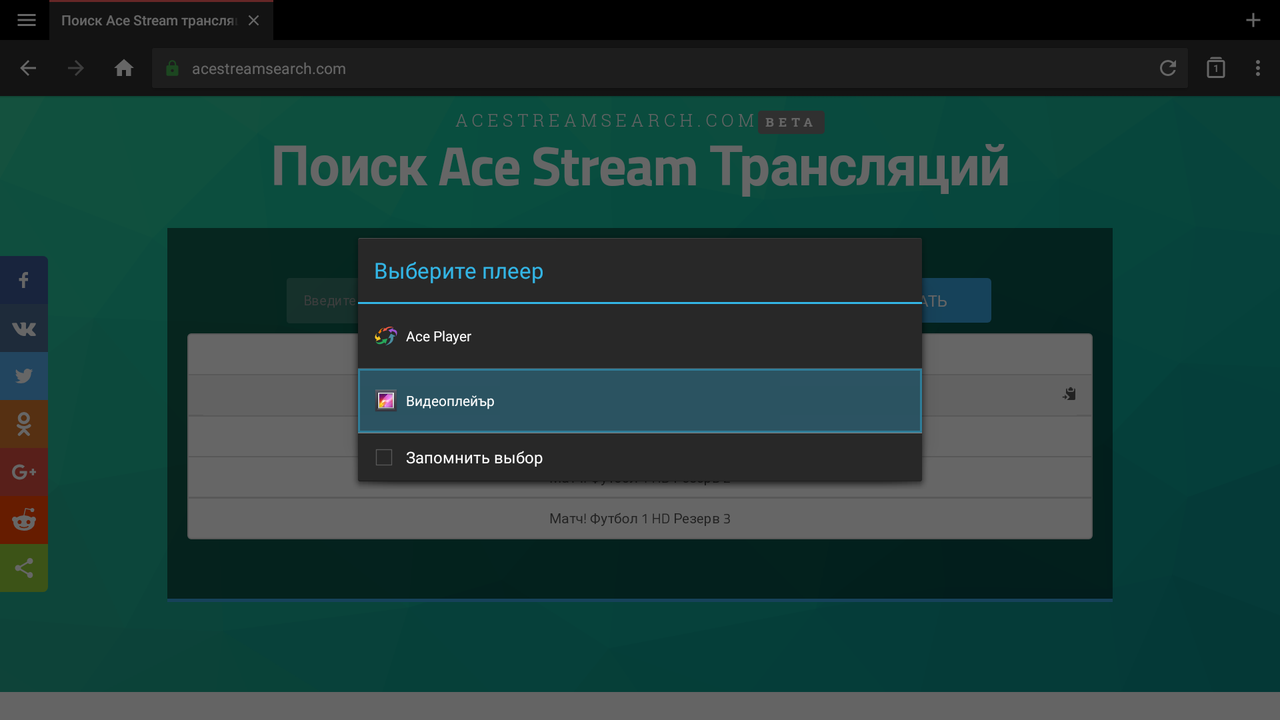Open the browser hamburger menu
Image resolution: width=1280 pixels, height=720 pixels.
(x=27, y=20)
